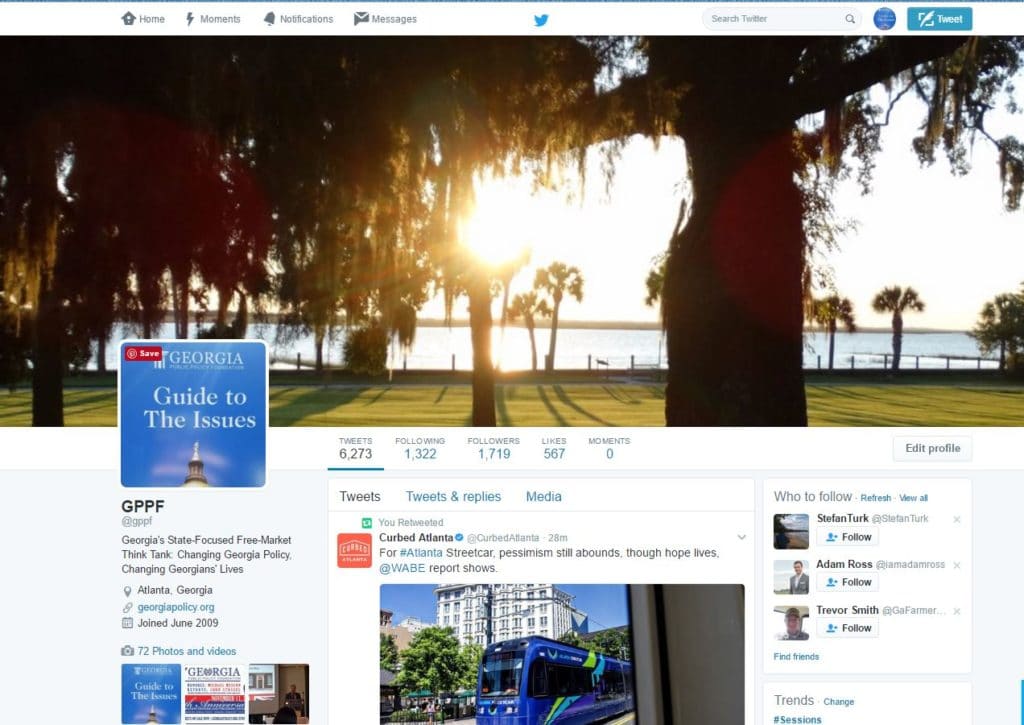
Task: Click the Twitter bird logo
Action: (x=541, y=19)
